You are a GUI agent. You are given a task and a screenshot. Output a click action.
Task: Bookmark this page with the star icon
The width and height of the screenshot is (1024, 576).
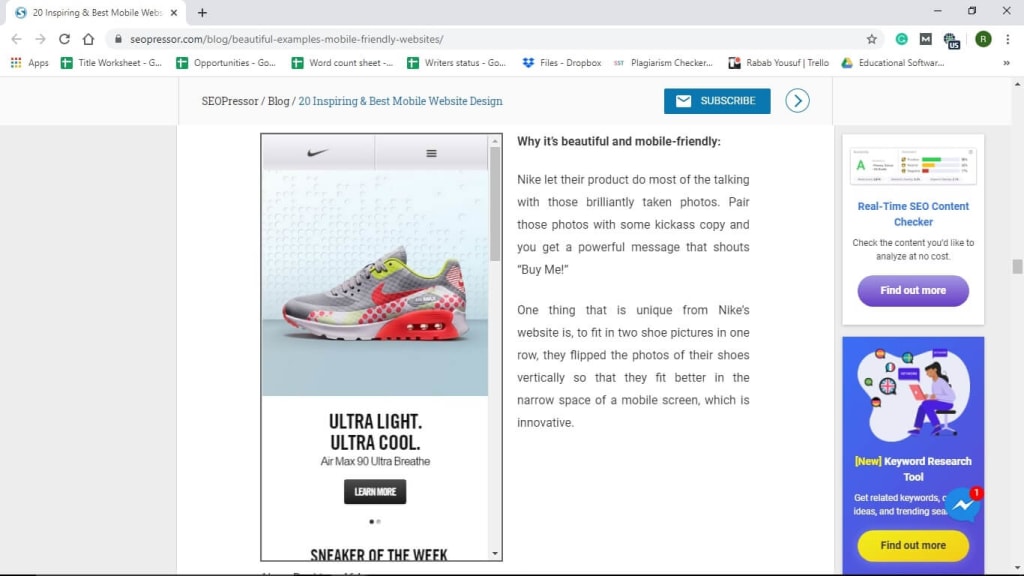coord(871,39)
